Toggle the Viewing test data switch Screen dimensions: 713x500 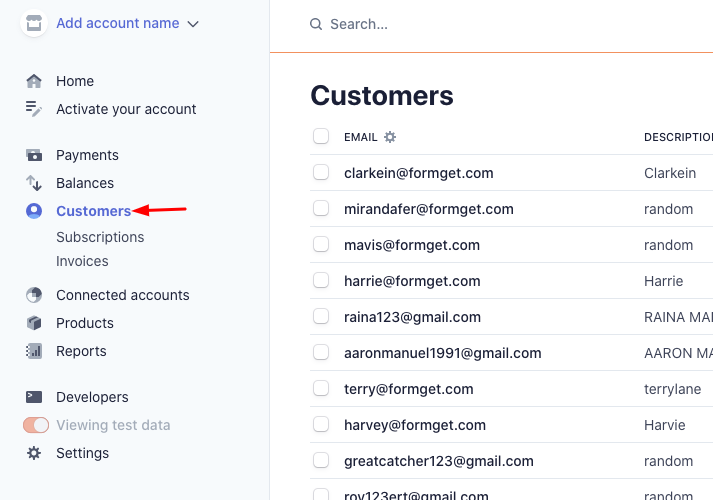[x=36, y=425]
